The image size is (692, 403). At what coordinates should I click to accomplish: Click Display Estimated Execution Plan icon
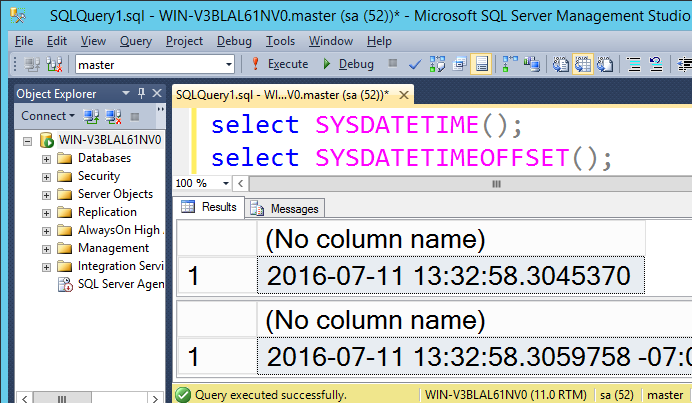(x=437, y=64)
